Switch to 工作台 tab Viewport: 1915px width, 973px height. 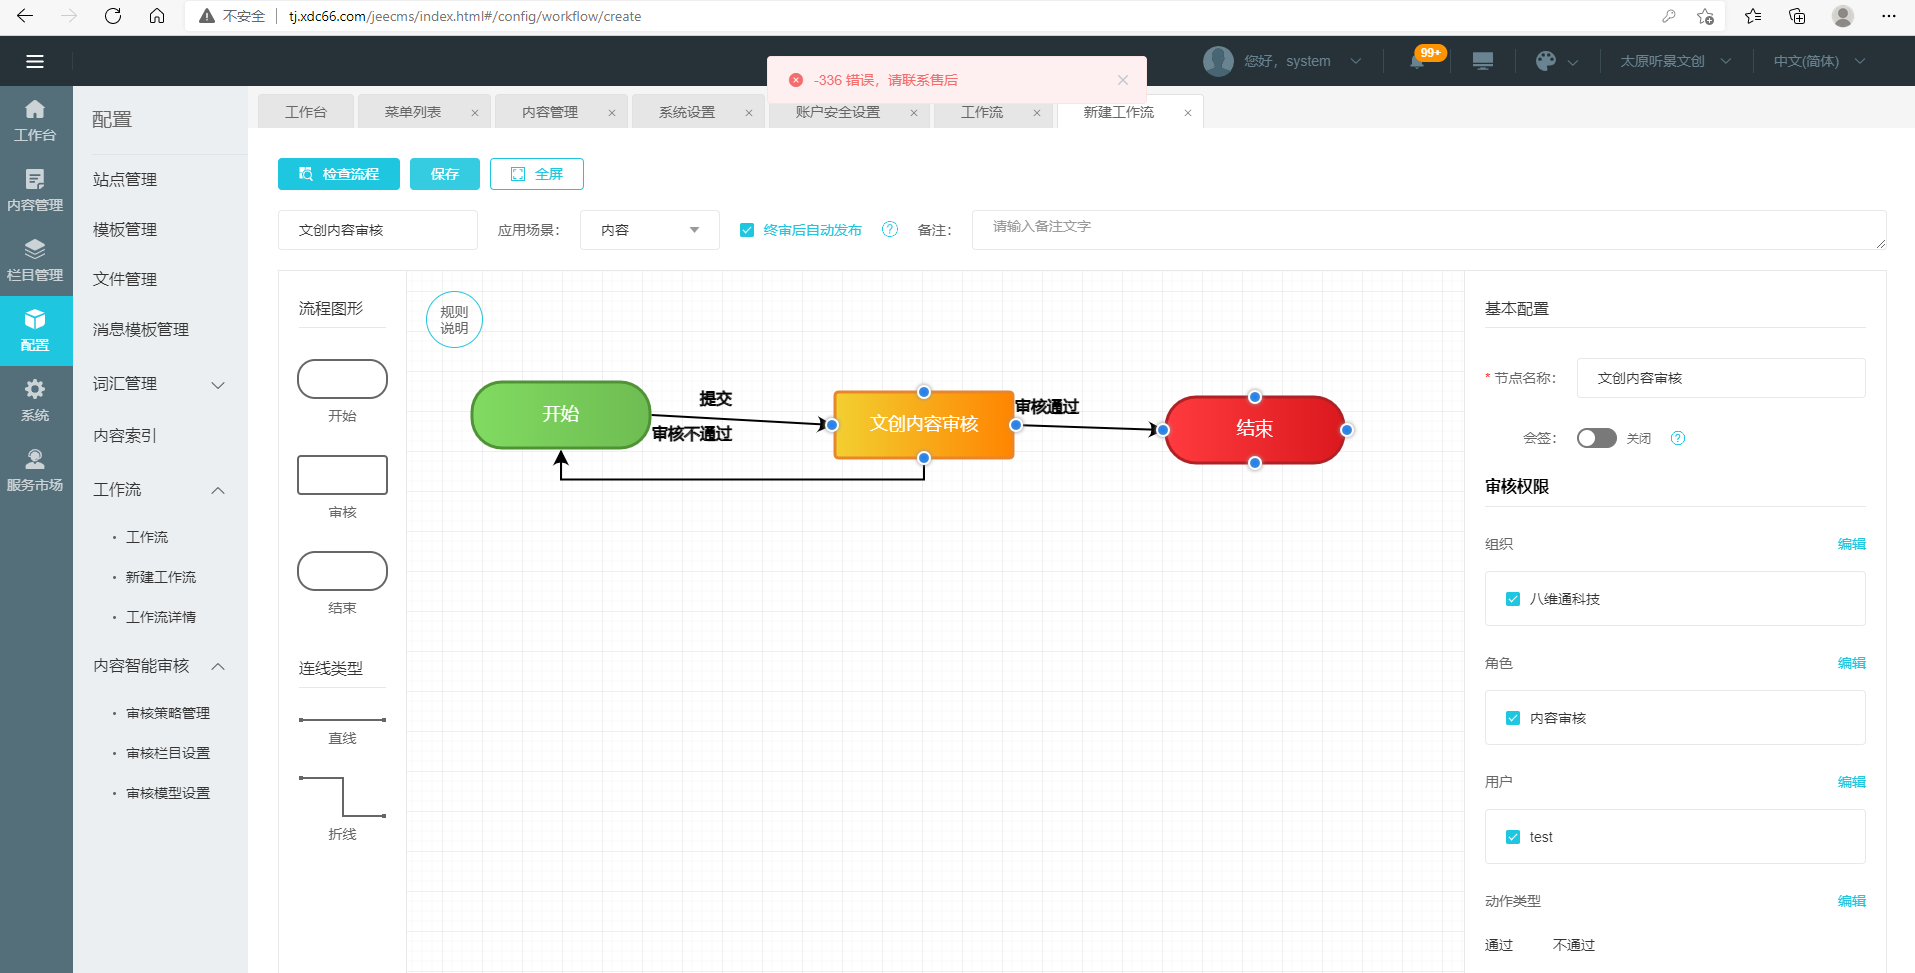(306, 112)
